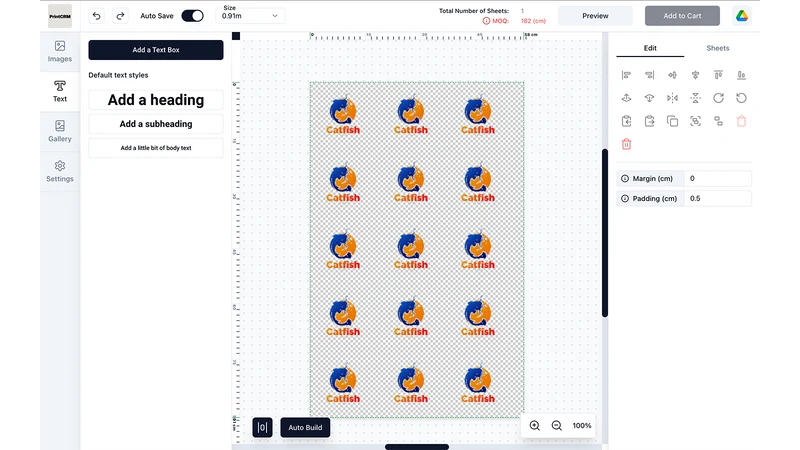Click the 100% zoom level
Image resolution: width=800 pixels, height=450 pixels.
(582, 426)
